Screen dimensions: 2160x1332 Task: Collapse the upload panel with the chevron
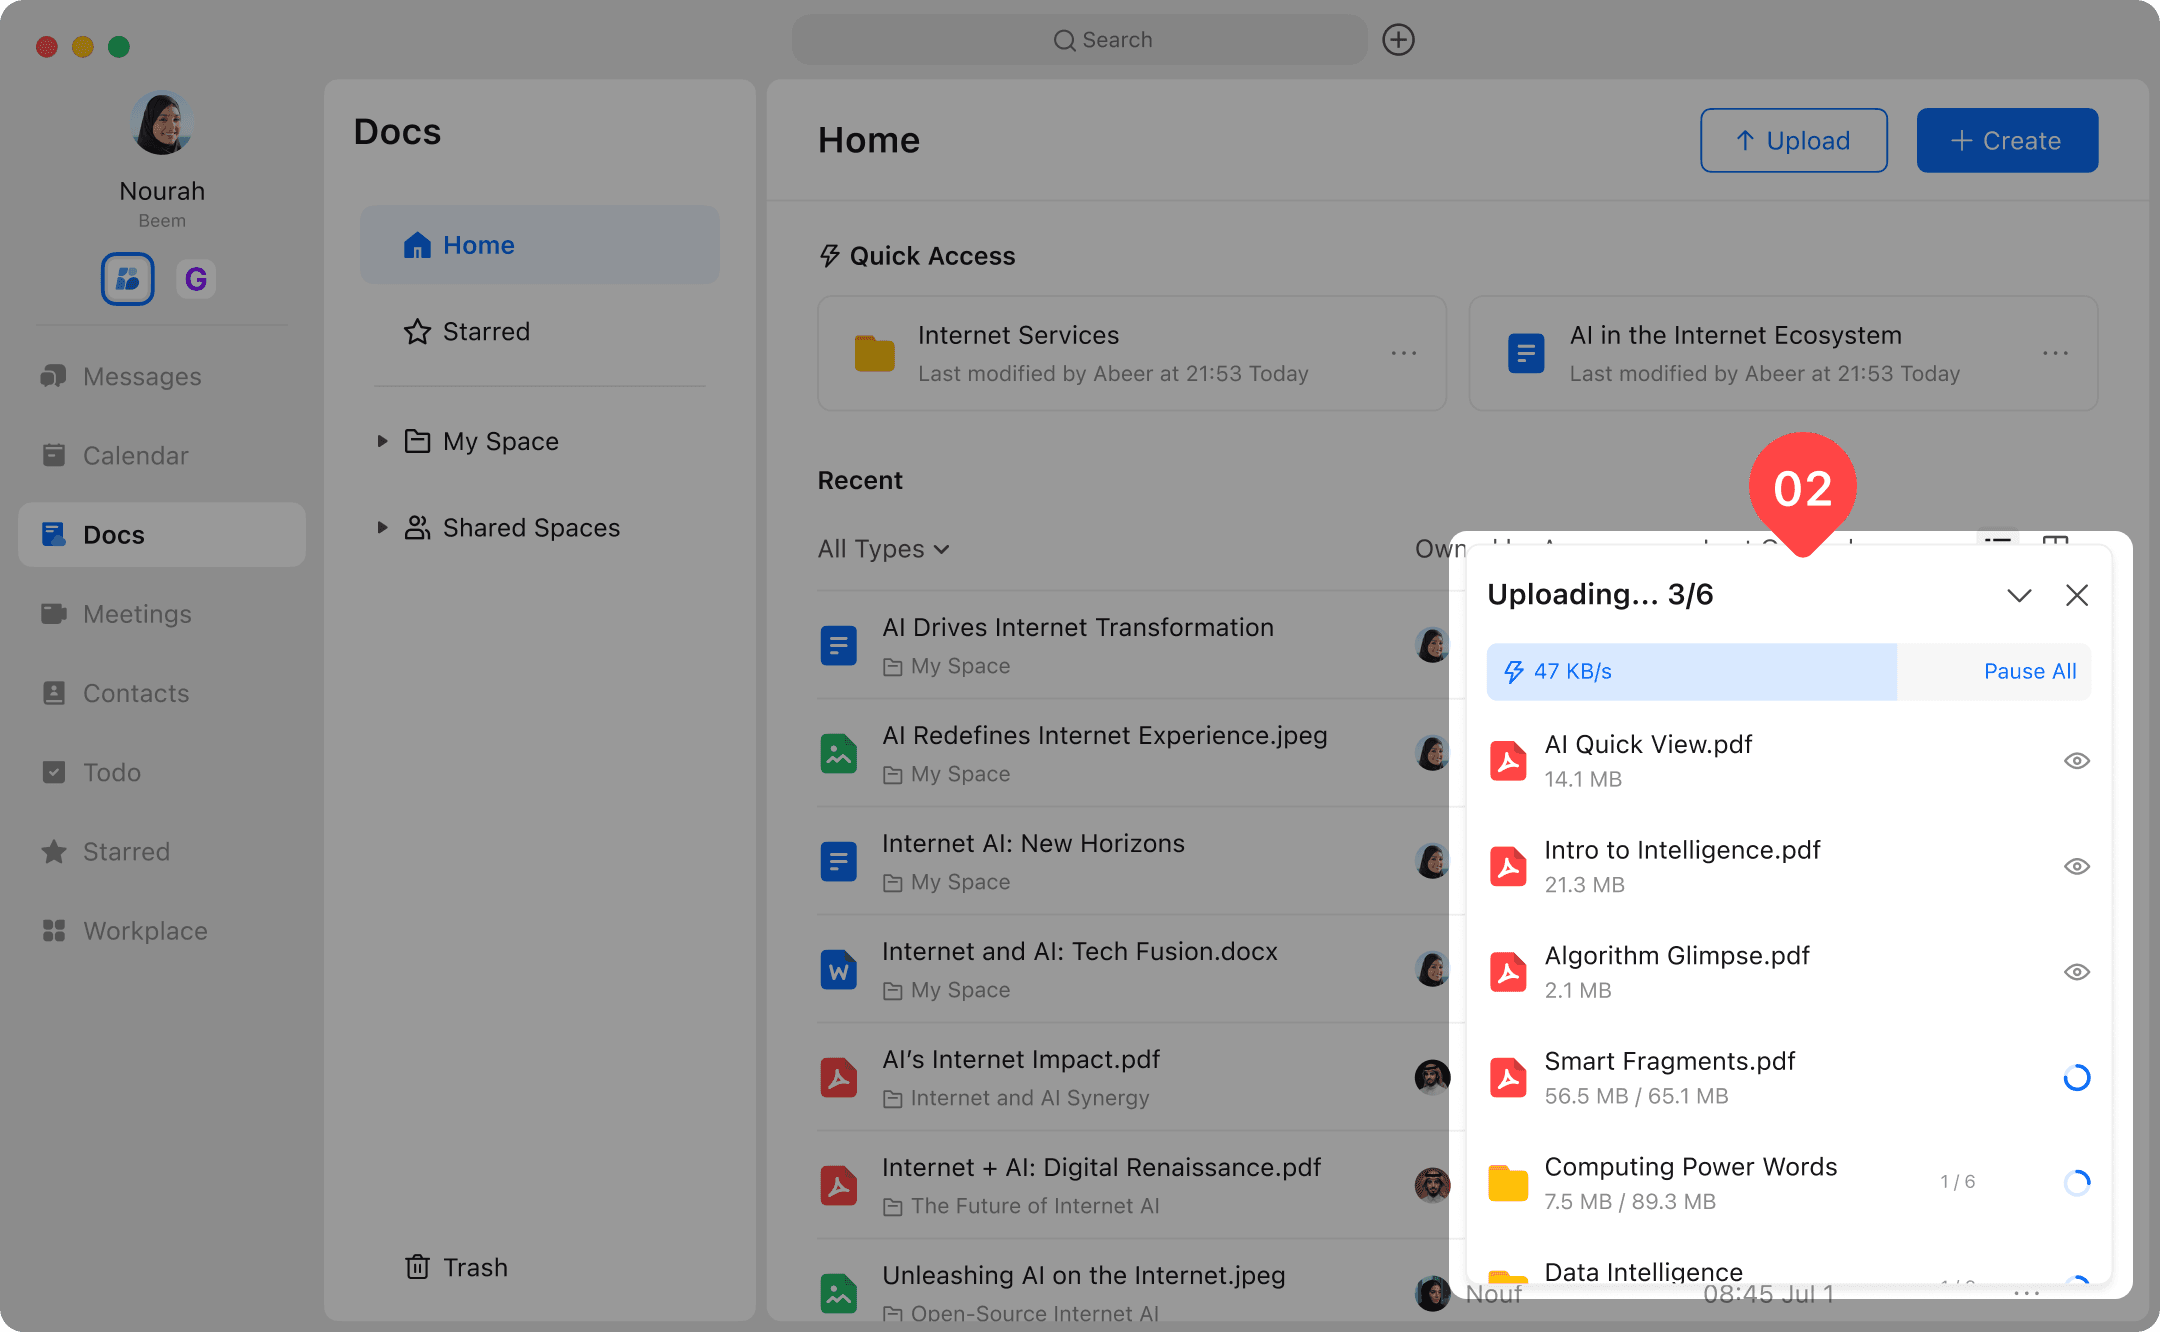point(2019,596)
